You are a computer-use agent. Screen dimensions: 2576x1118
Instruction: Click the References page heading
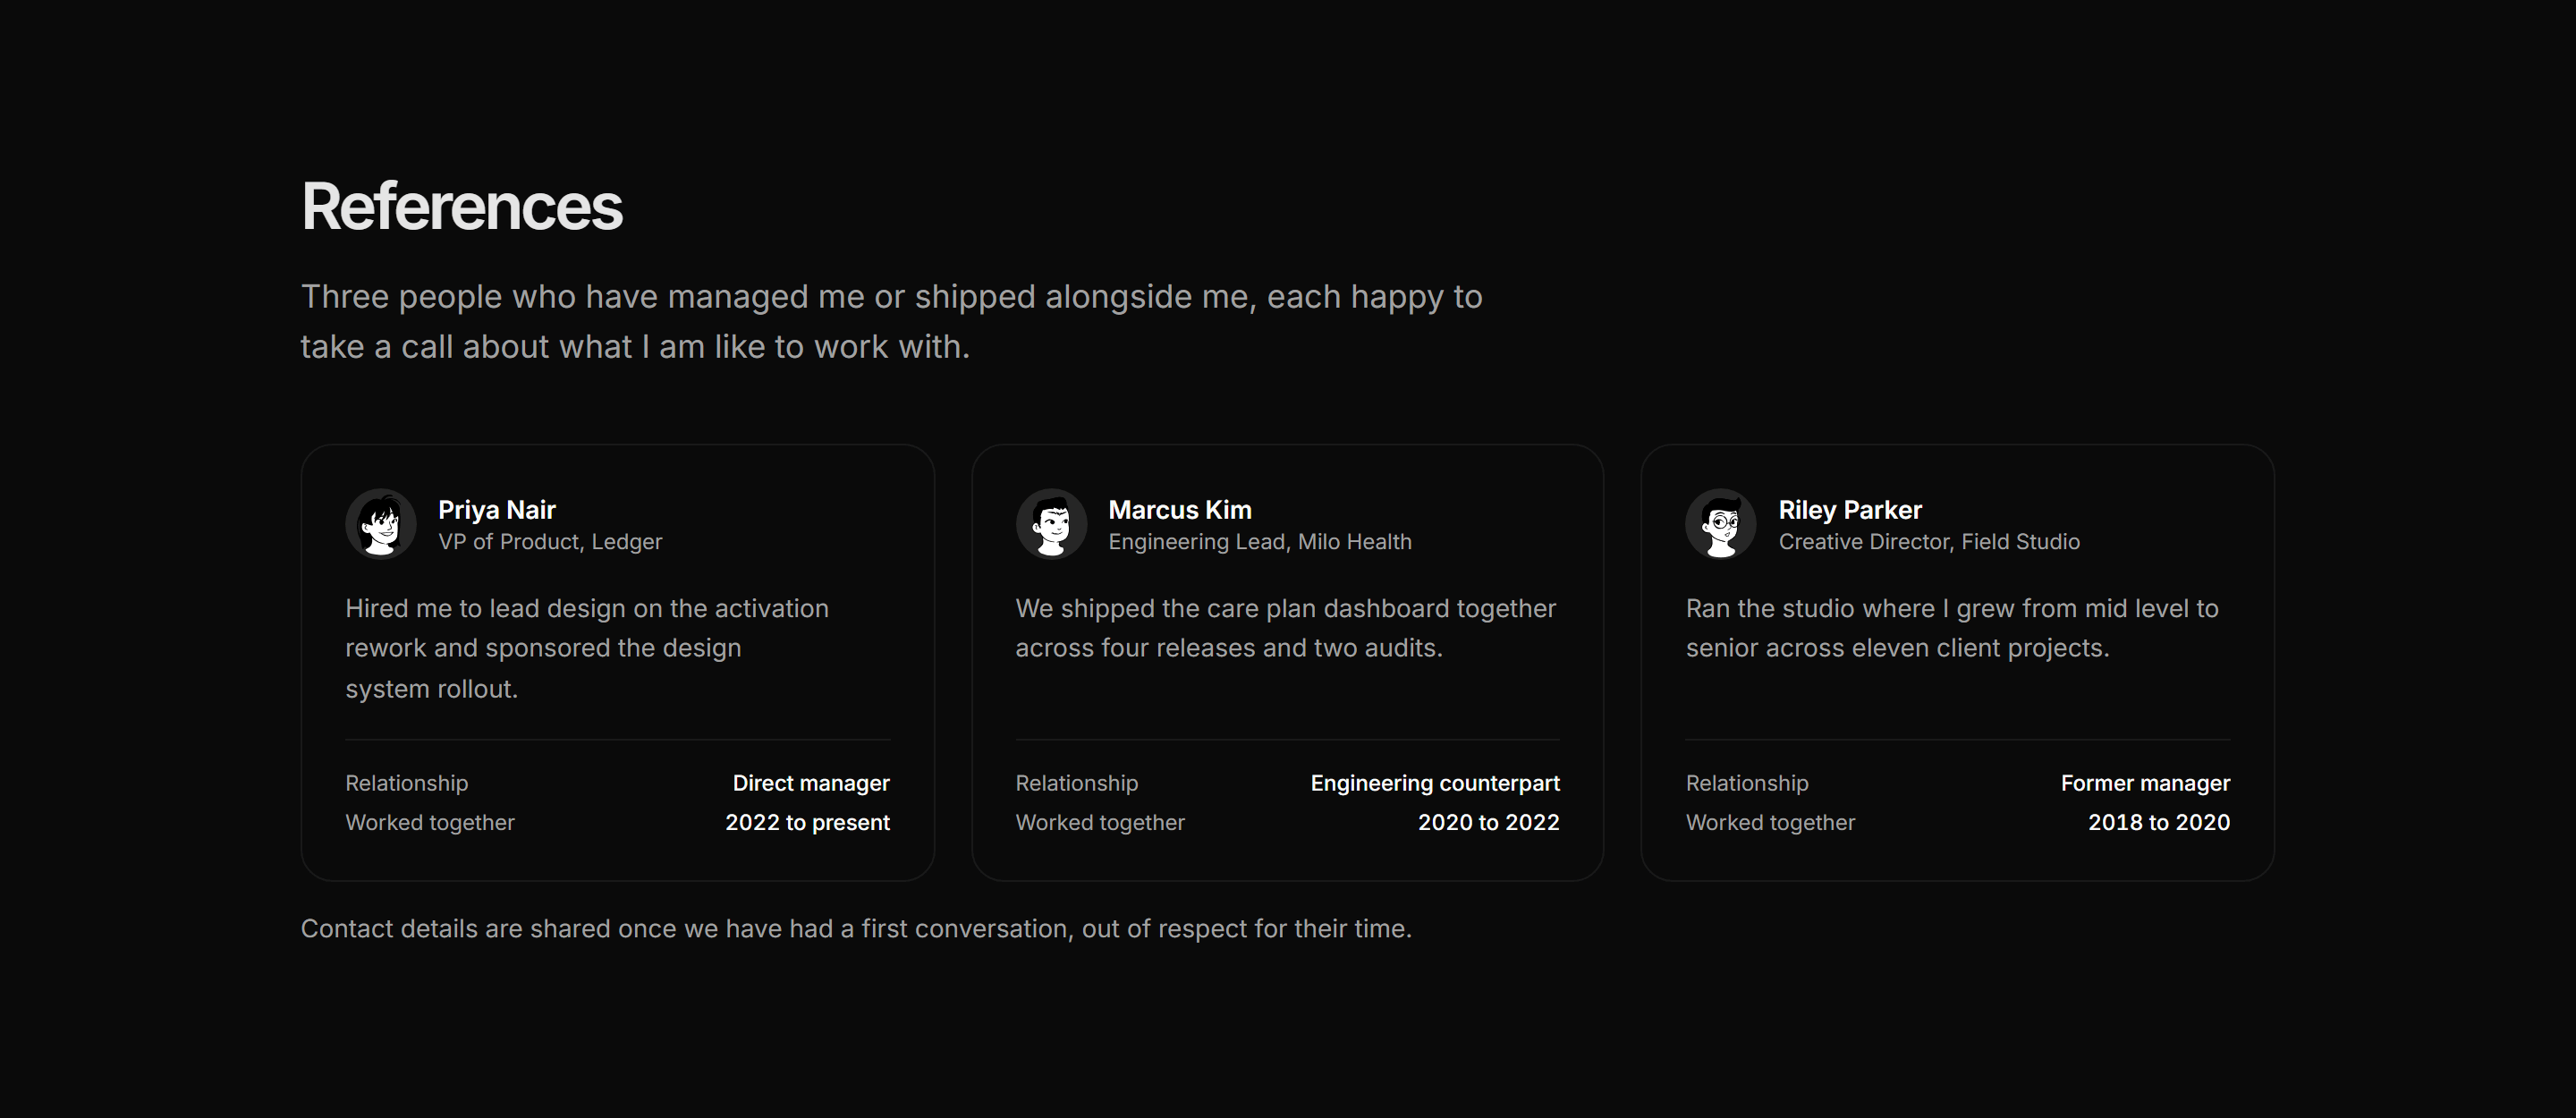[x=462, y=206]
